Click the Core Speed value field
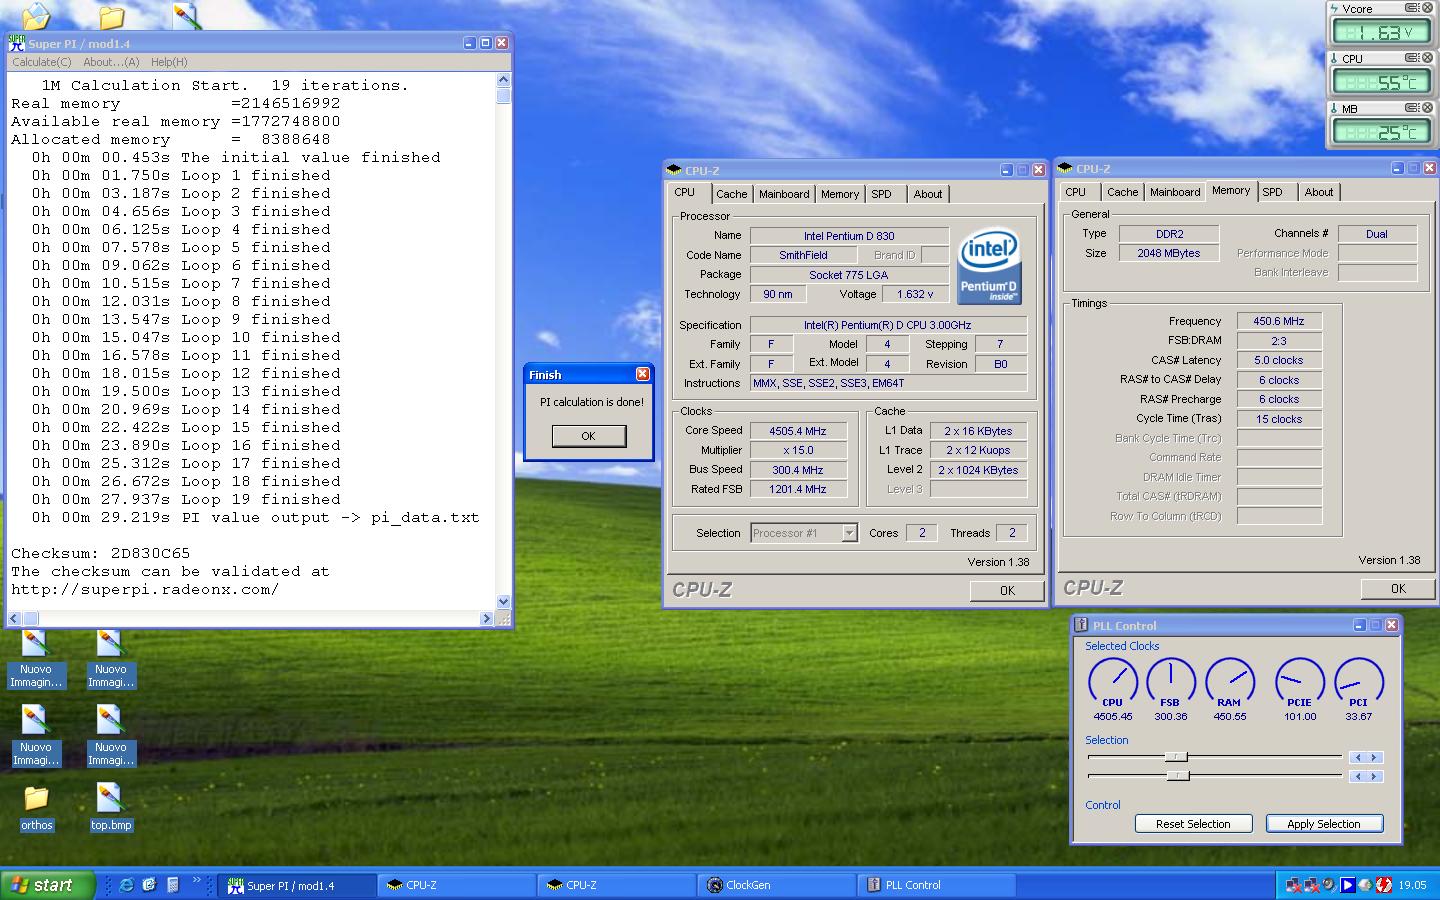 click(798, 431)
